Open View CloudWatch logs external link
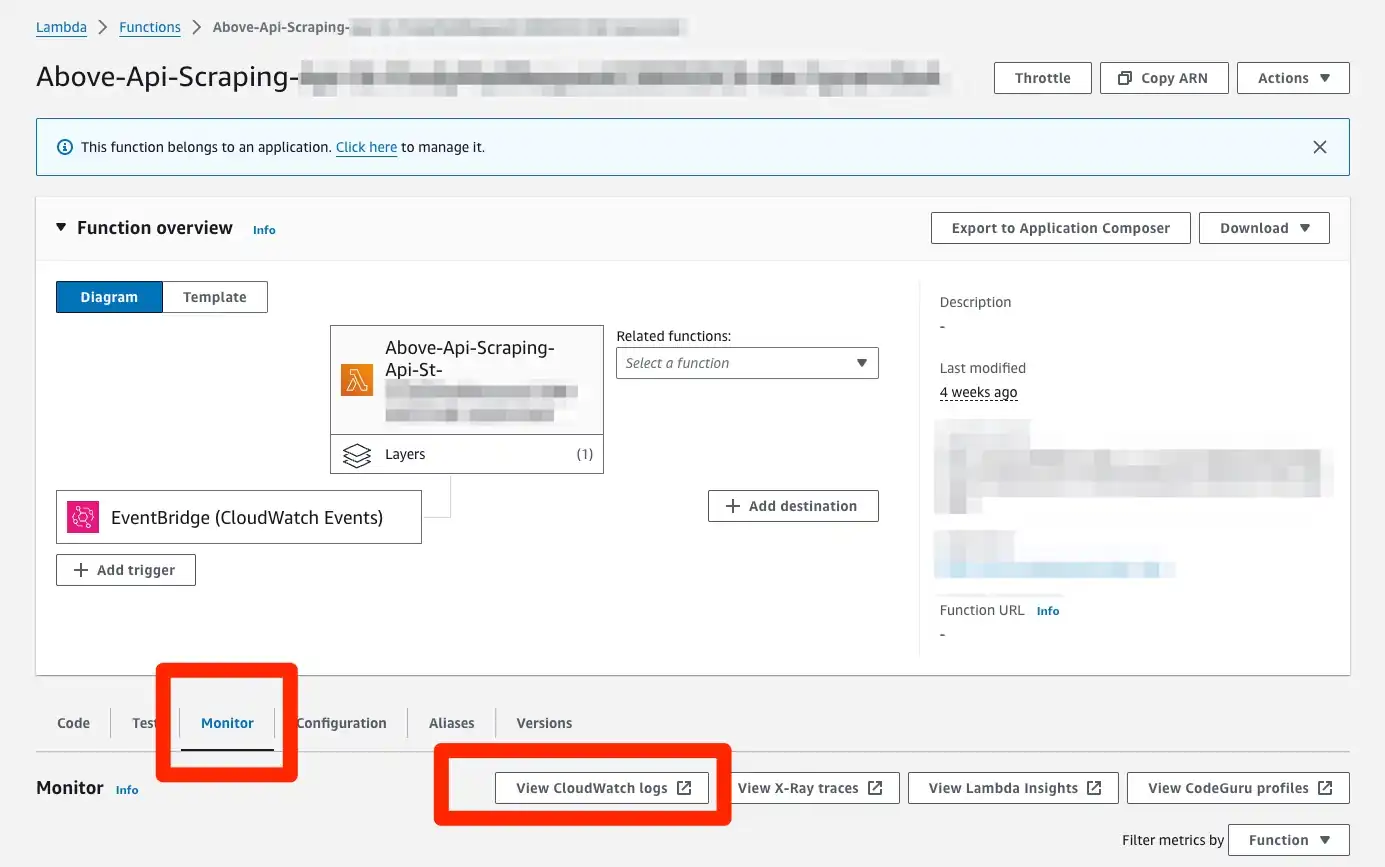The height and width of the screenshot is (867, 1385). (602, 788)
